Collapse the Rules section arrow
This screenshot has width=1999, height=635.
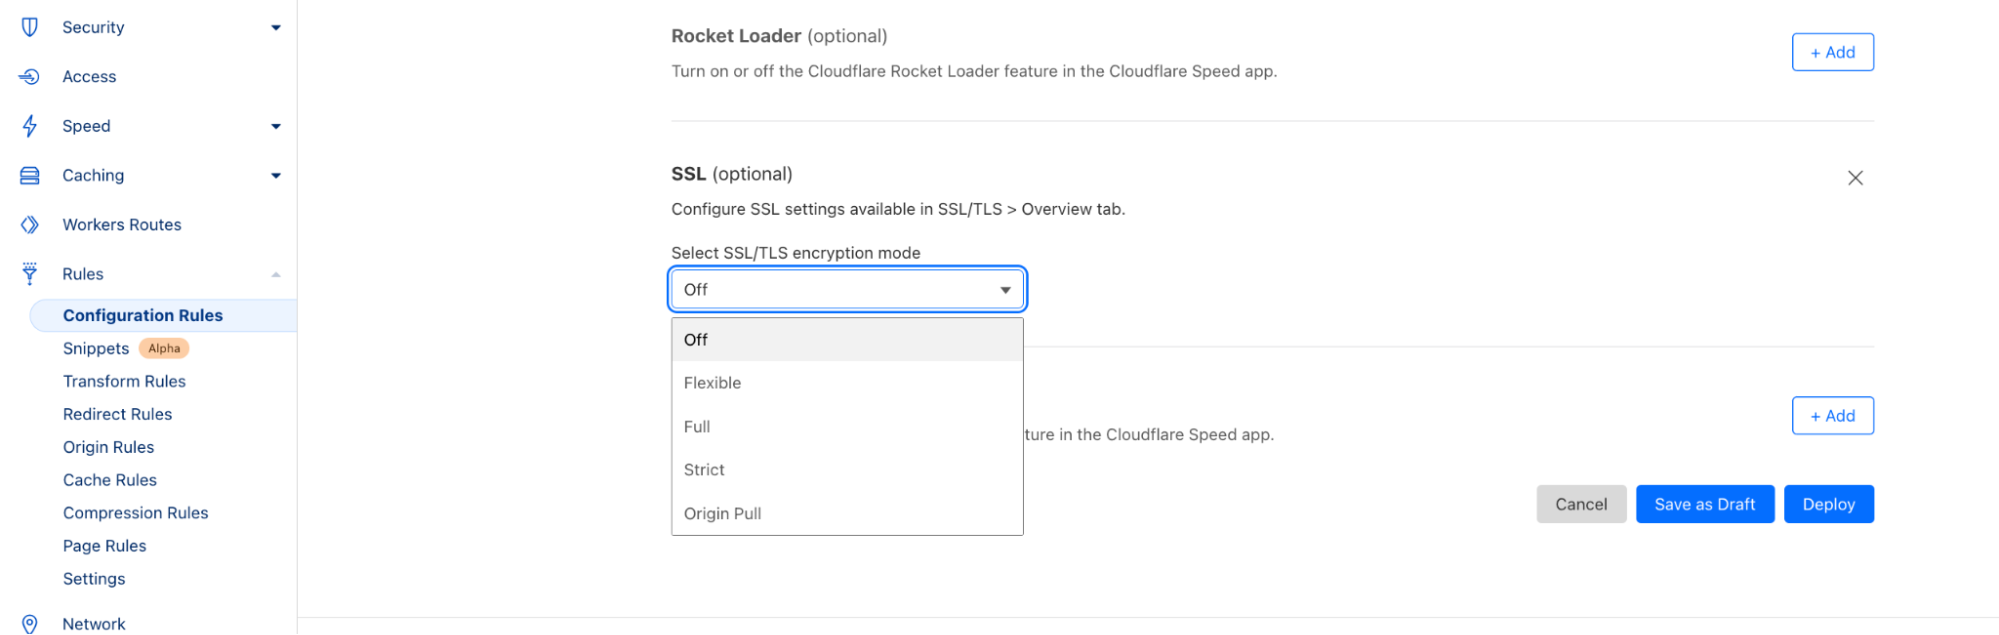276,275
